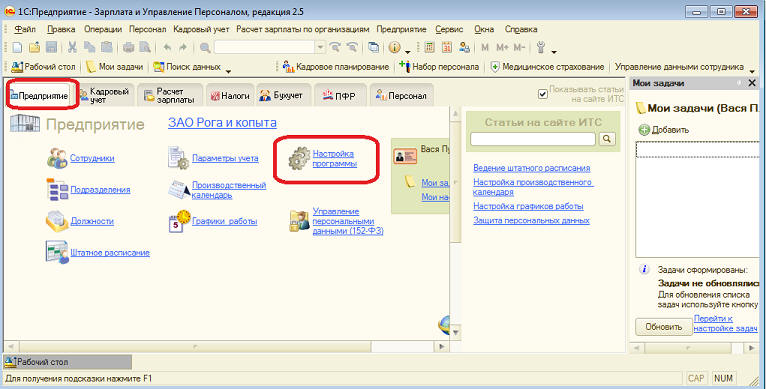Open the Производственный календарь link
This screenshot has width=766, height=389.
click(x=229, y=190)
